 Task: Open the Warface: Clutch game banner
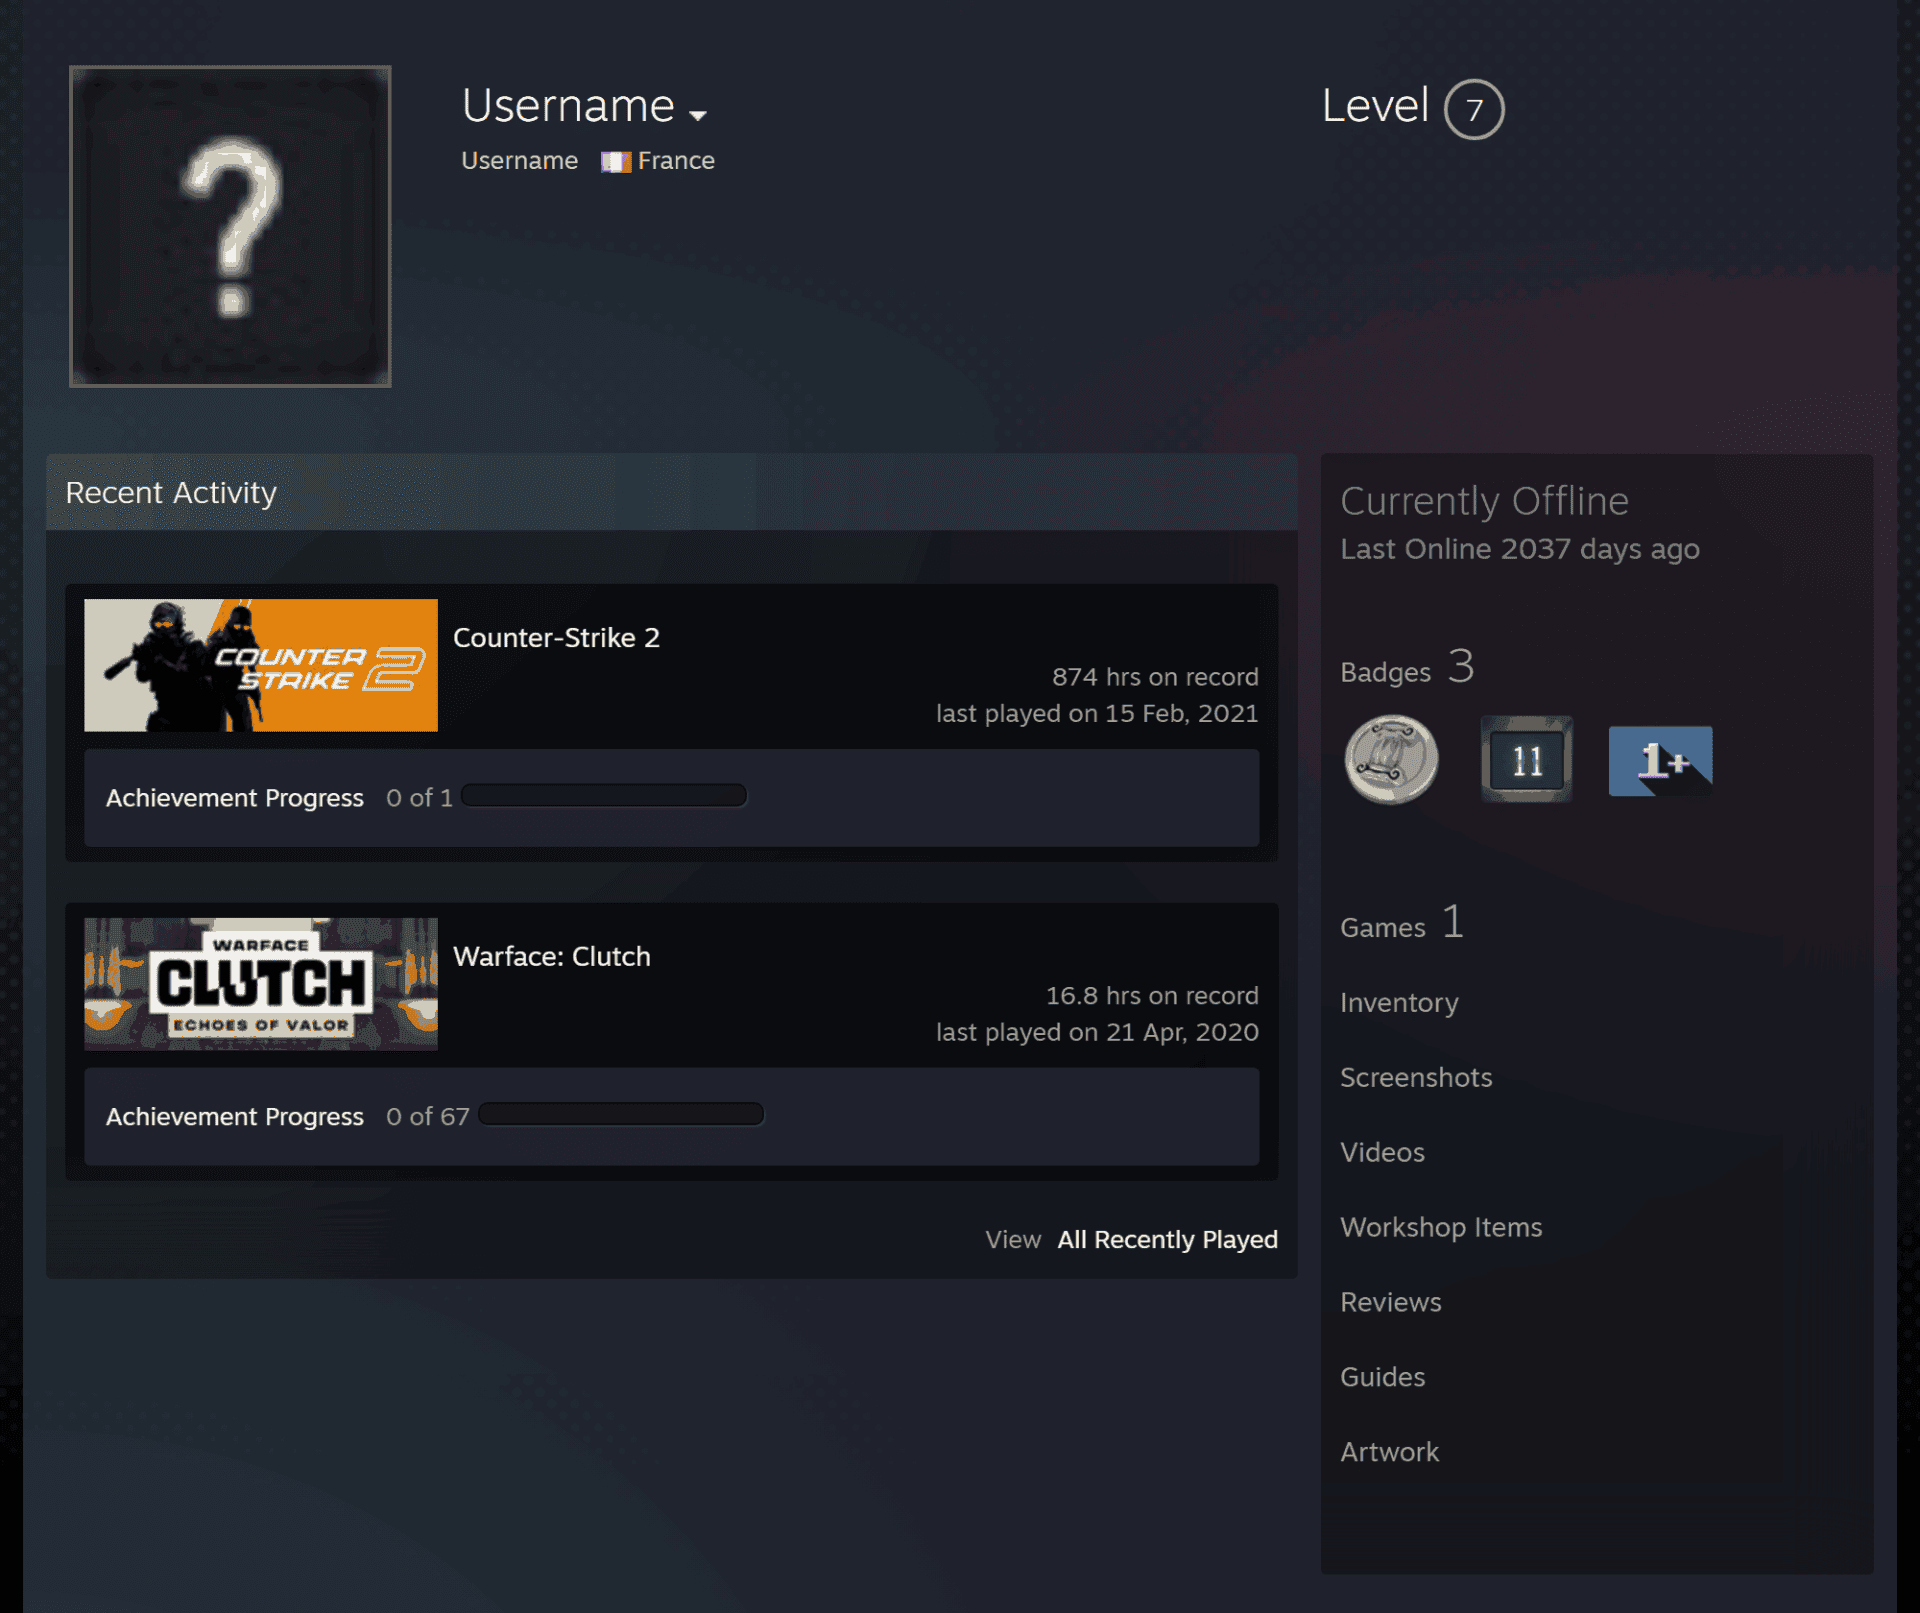click(261, 984)
